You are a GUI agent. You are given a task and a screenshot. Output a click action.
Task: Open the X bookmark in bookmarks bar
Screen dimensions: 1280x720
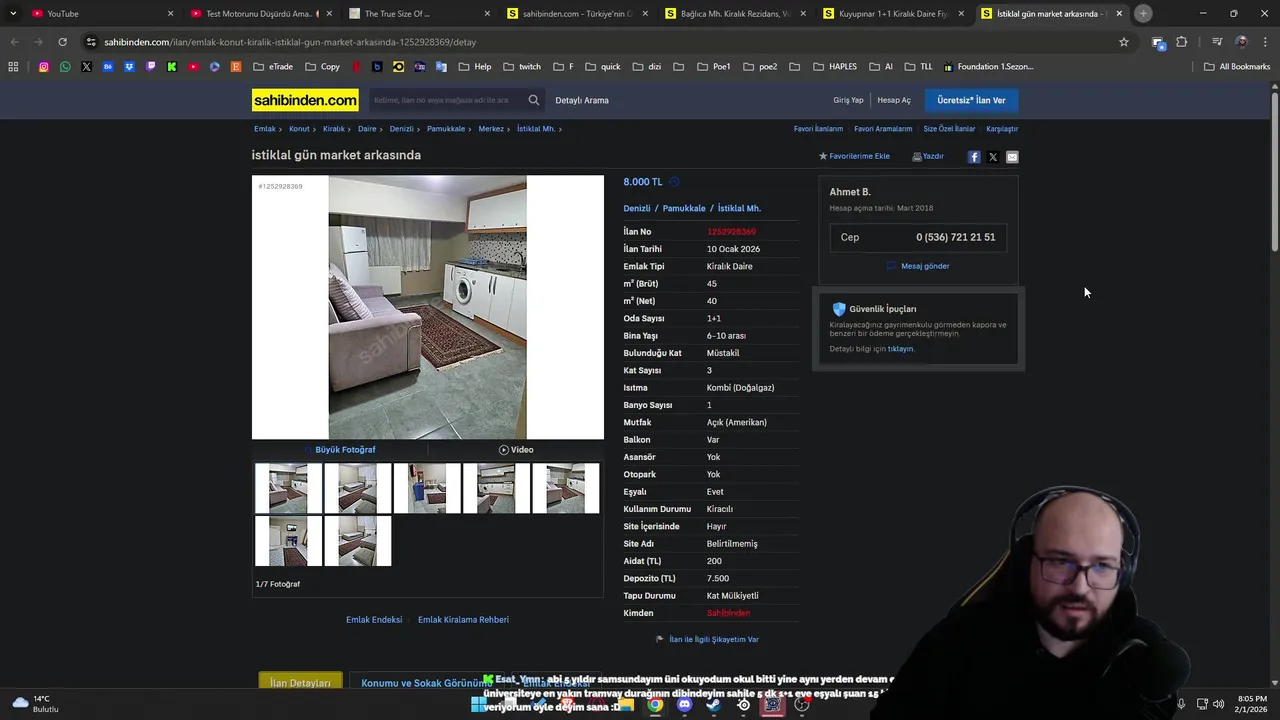[86, 67]
